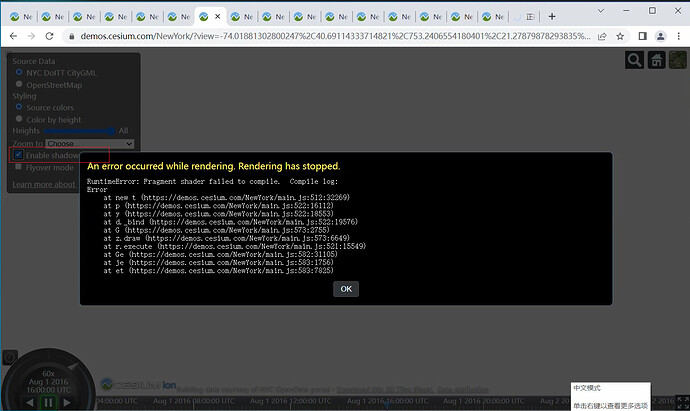The image size is (690, 411).
Task: Open the Learn more about link
Action: coord(44,184)
